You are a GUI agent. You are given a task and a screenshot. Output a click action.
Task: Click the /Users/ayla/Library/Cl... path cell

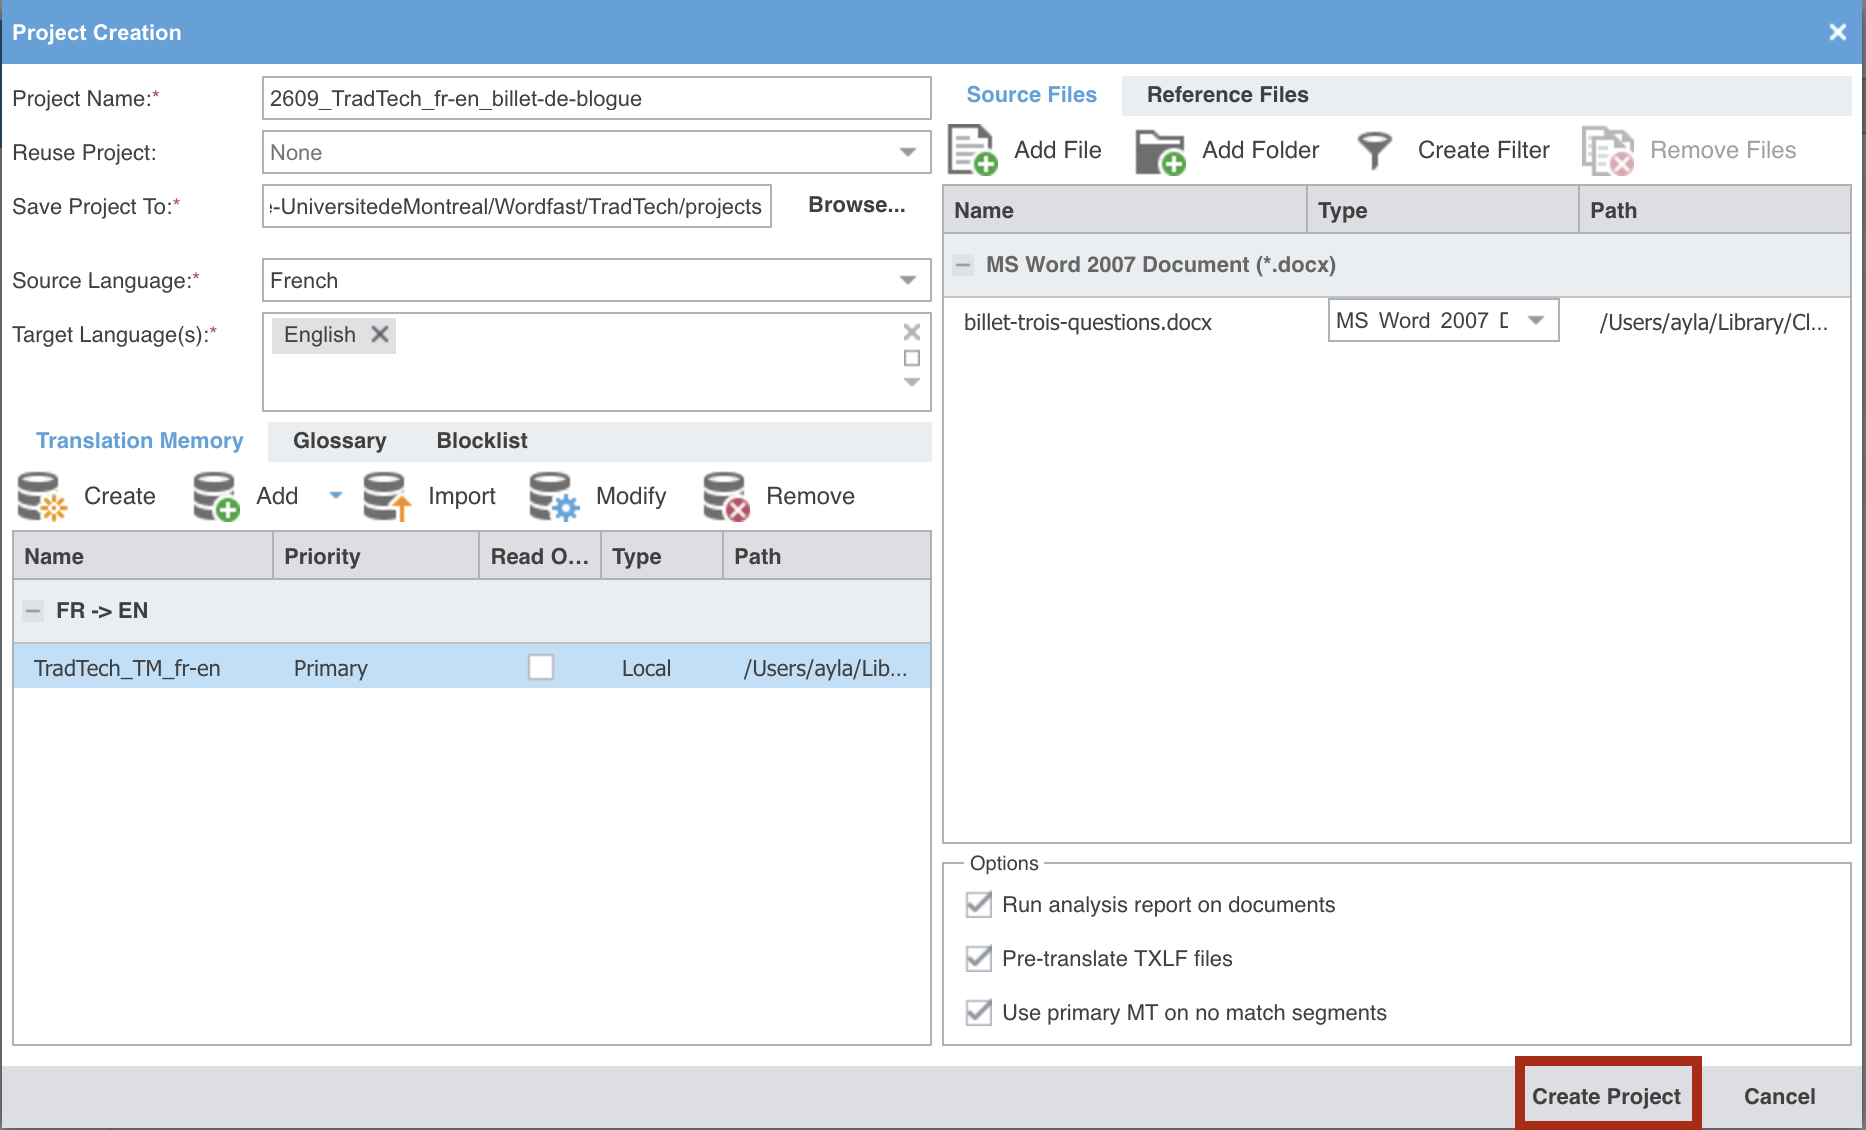[1713, 322]
